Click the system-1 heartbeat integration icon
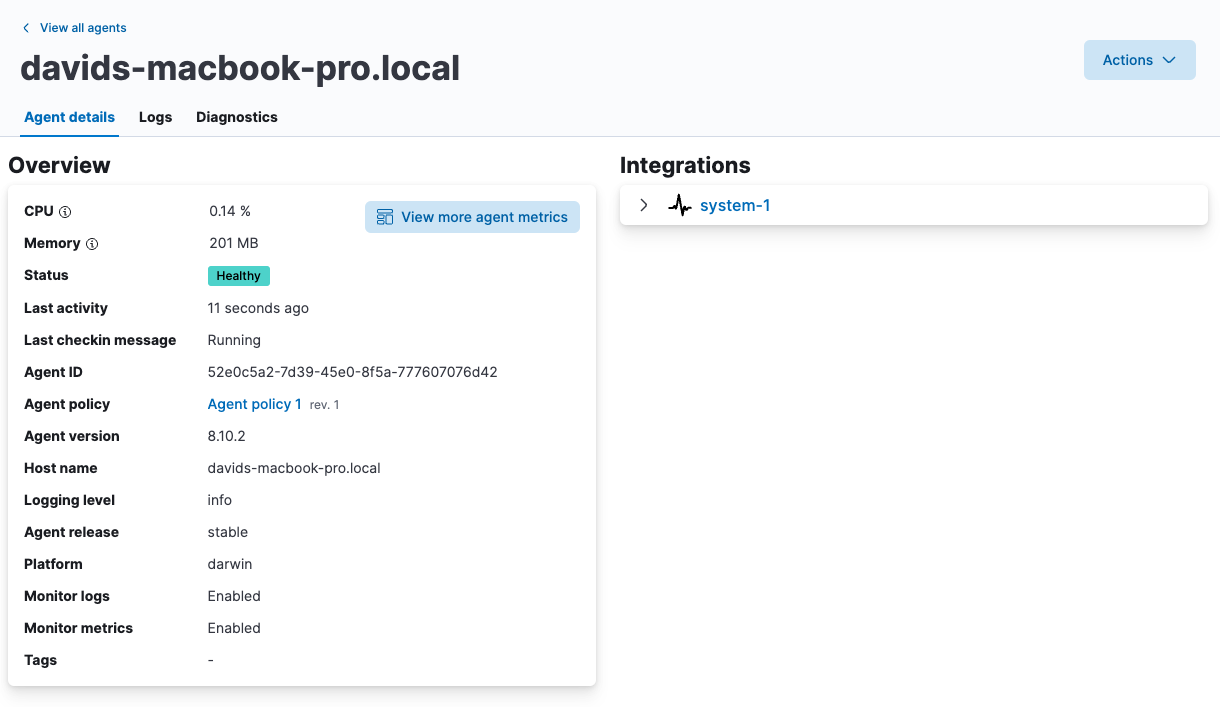1220x707 pixels. click(x=680, y=206)
